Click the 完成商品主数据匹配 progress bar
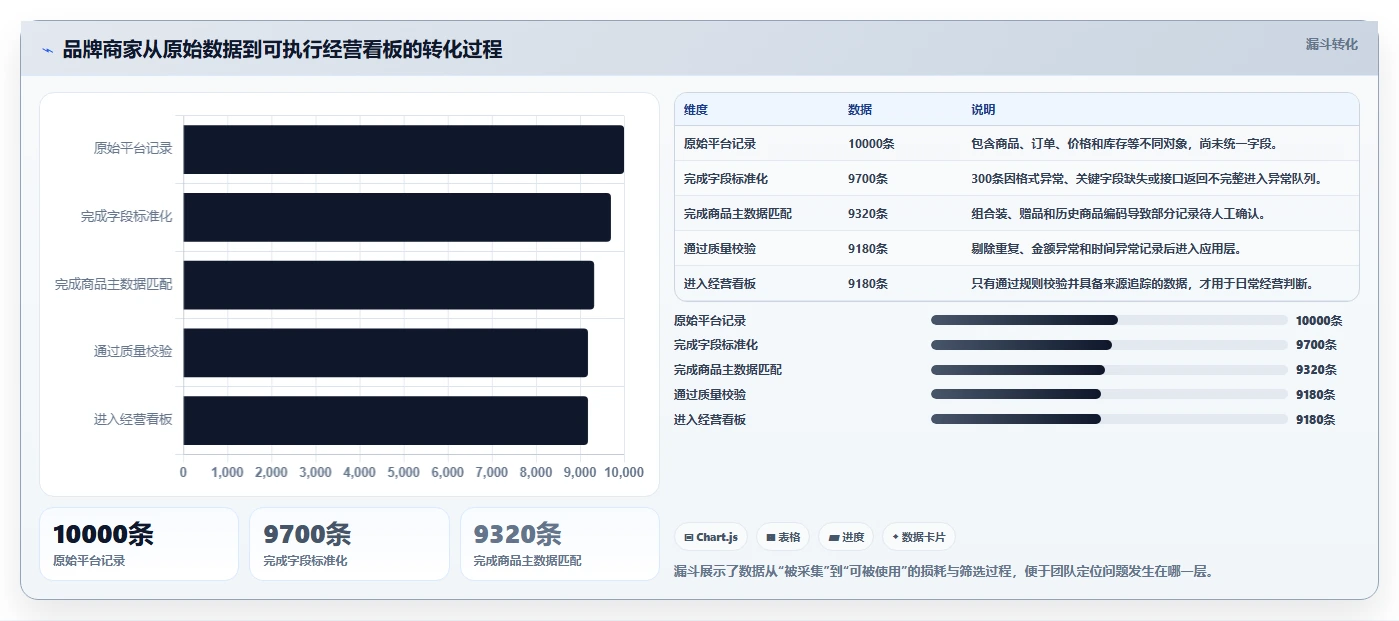The width and height of the screenshot is (1399, 621). (1109, 370)
